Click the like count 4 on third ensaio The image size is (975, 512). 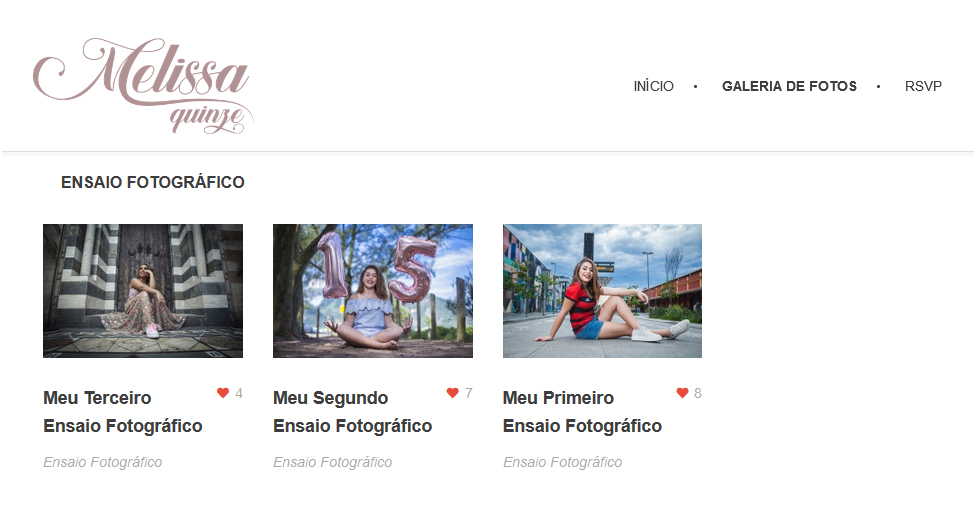pyautogui.click(x=239, y=393)
